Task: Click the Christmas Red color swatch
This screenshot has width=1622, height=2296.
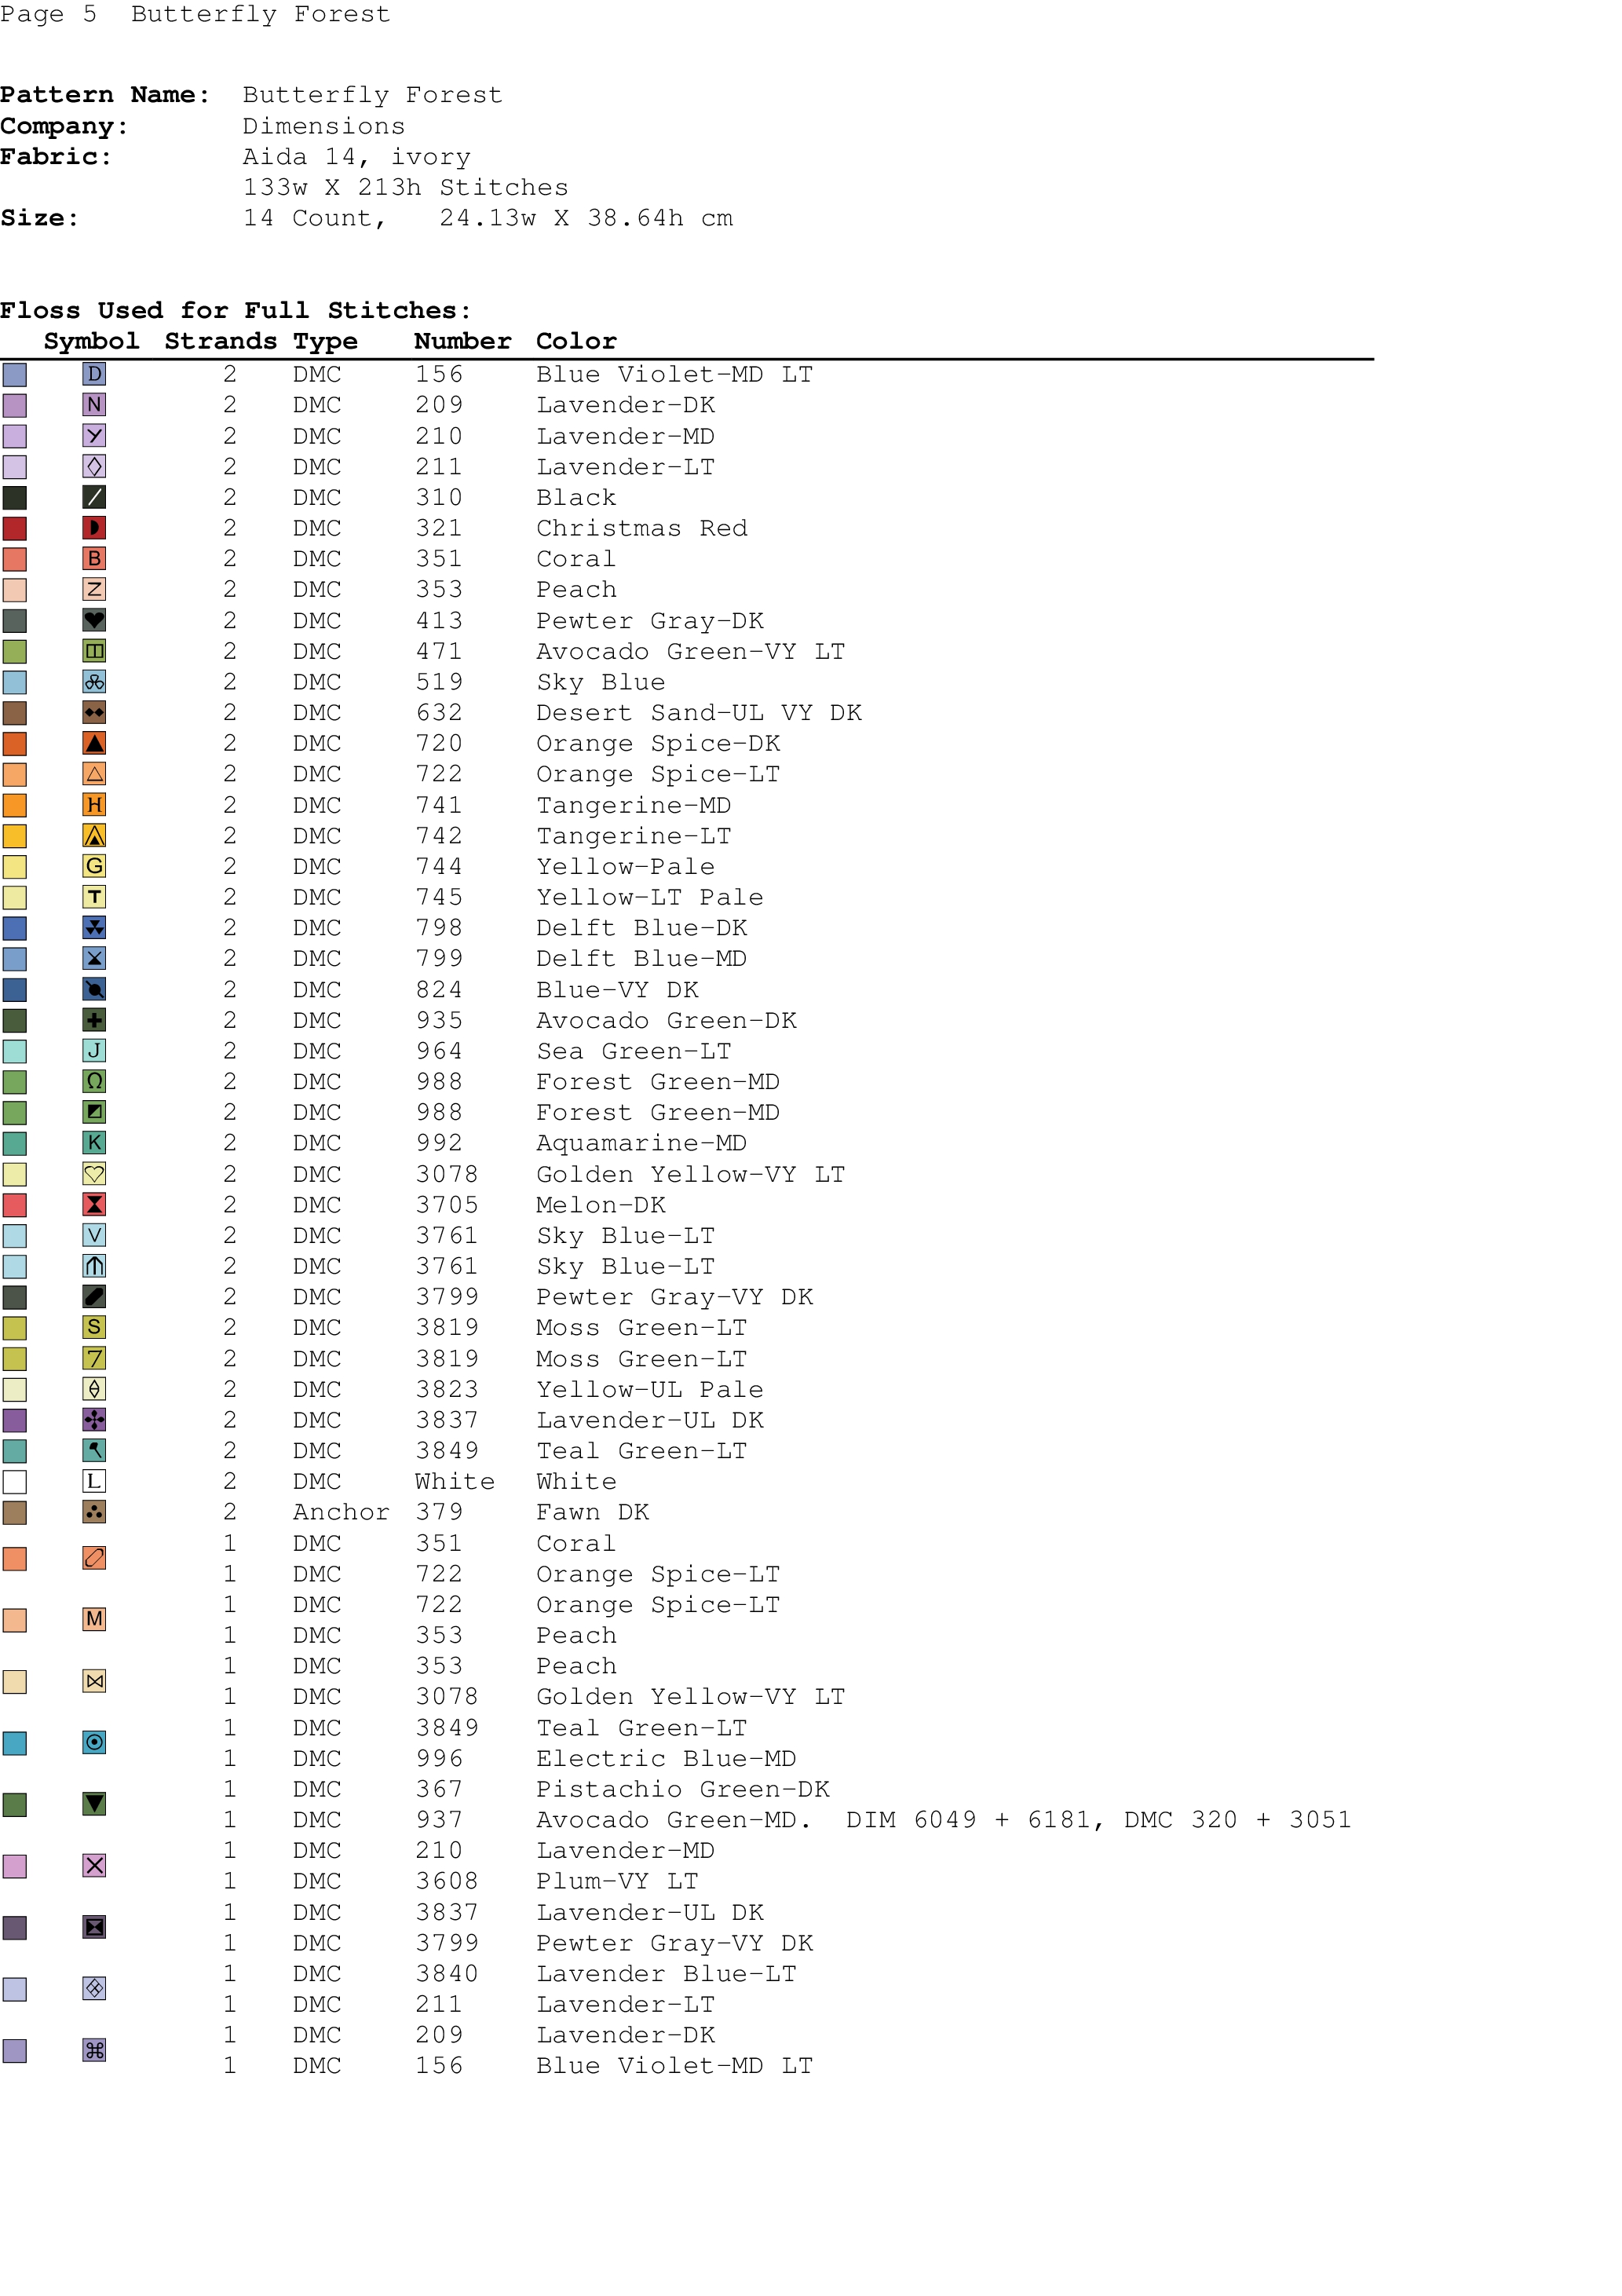Action: [15, 528]
